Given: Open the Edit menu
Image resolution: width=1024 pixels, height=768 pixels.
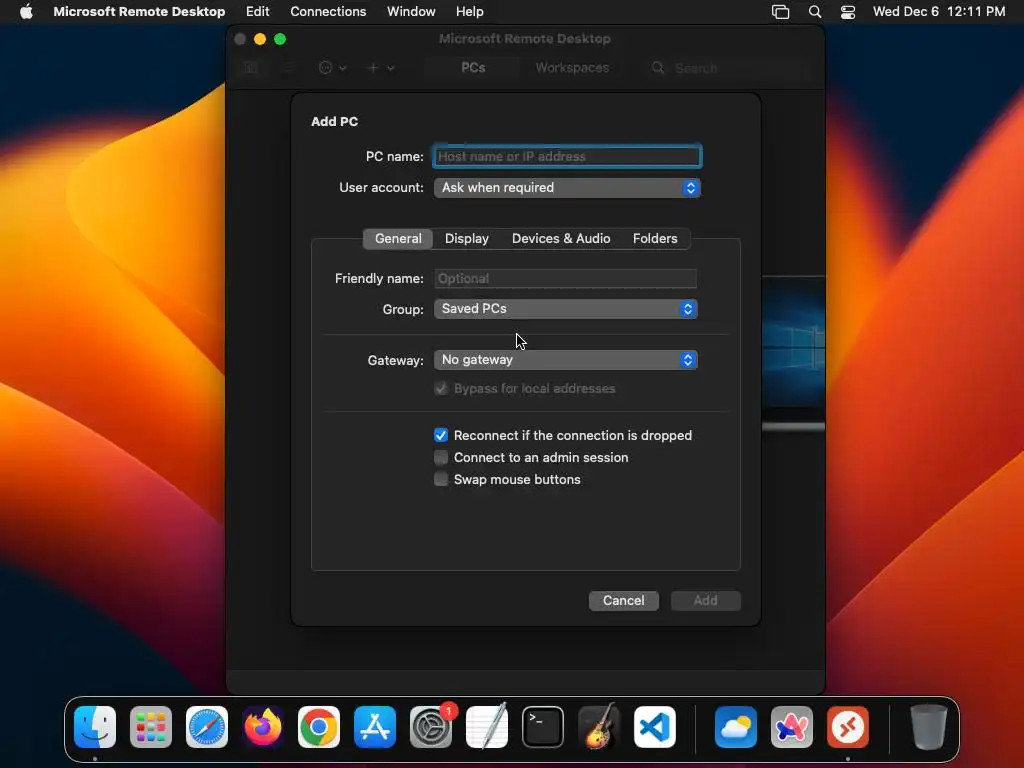Looking at the screenshot, I should pos(257,12).
